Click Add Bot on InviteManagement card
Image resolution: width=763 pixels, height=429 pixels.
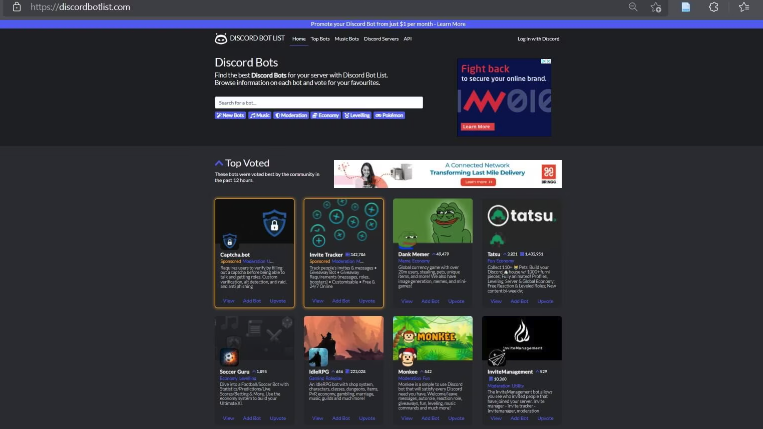click(x=519, y=418)
